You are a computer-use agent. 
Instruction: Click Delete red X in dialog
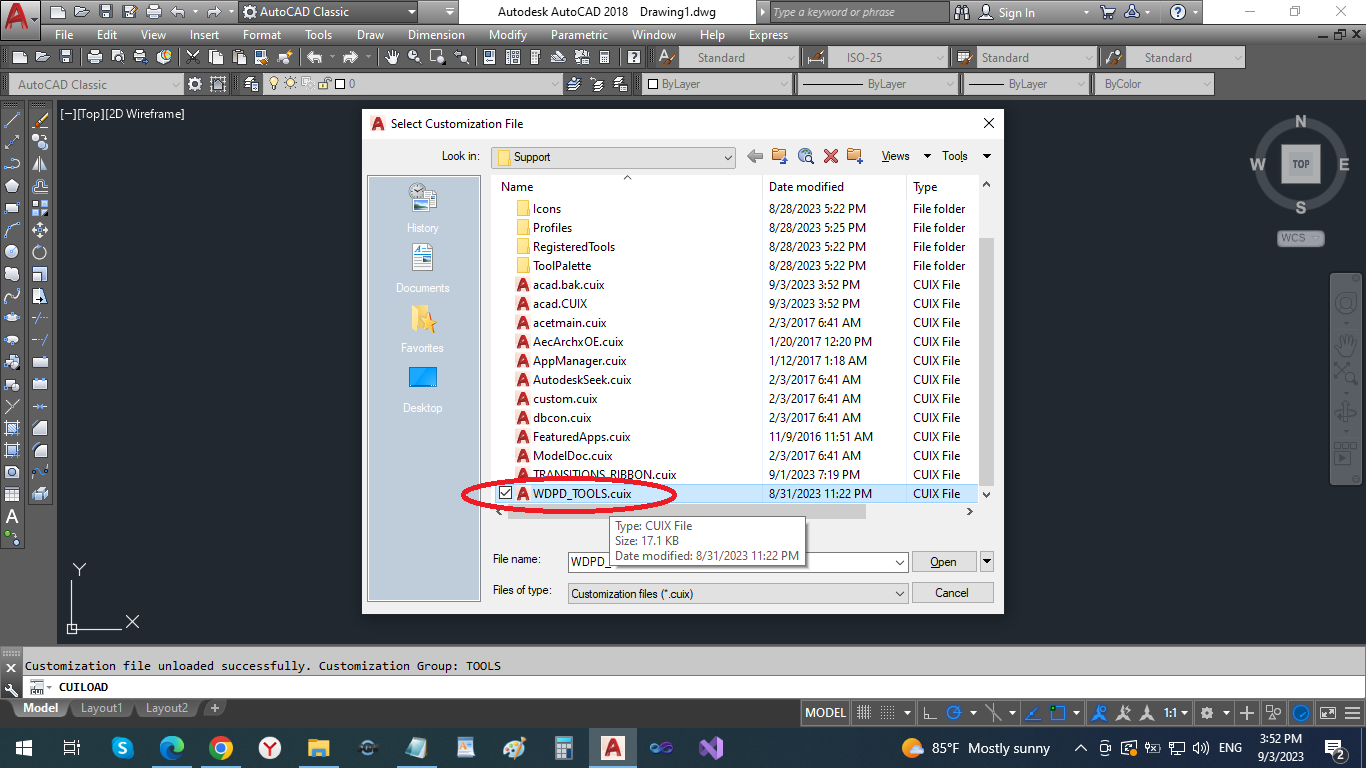[x=830, y=156]
